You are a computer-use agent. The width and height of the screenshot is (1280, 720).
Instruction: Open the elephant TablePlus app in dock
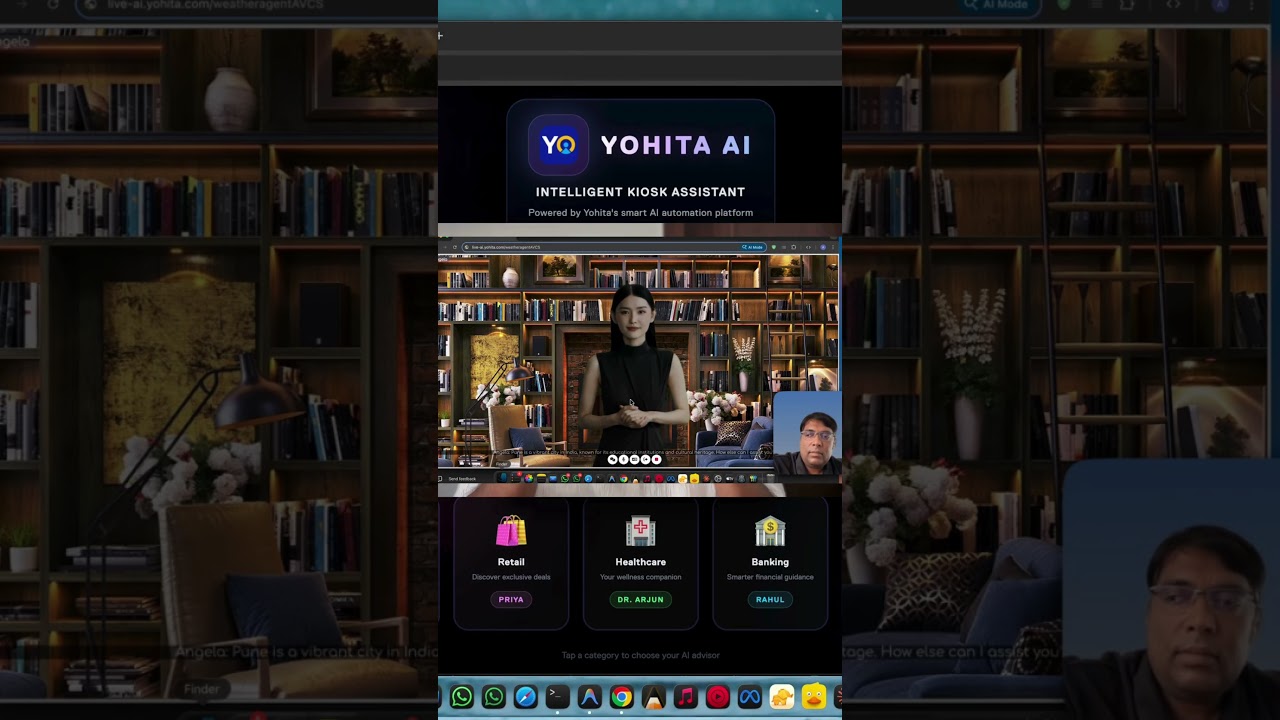point(782,697)
